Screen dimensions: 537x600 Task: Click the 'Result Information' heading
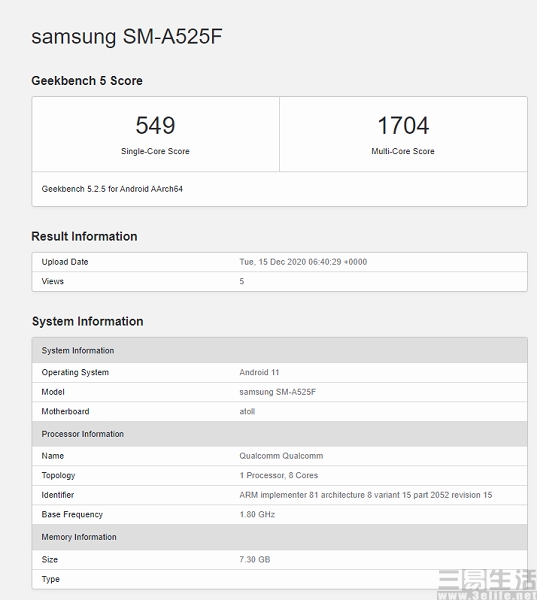click(x=84, y=236)
